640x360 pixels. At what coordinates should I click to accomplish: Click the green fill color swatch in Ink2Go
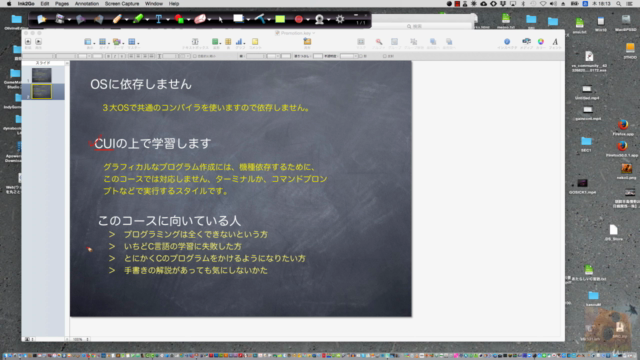(280, 19)
